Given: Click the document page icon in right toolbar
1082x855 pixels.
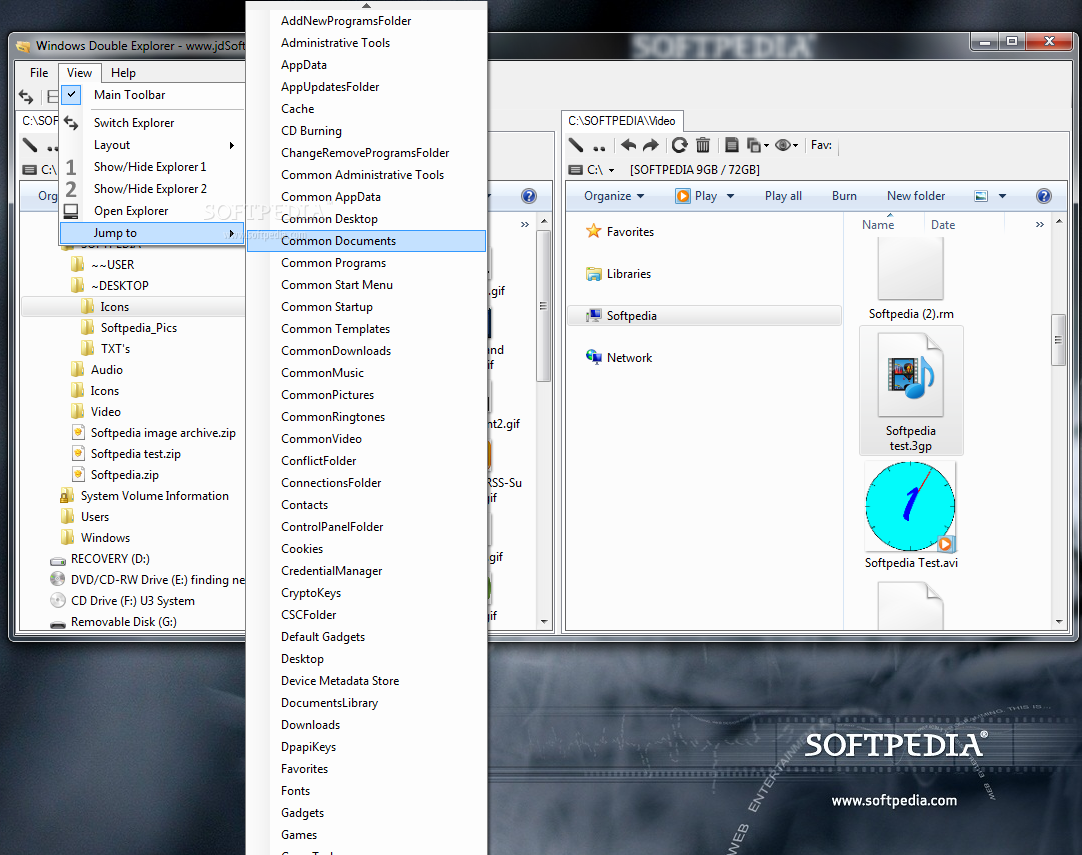Looking at the screenshot, I should [x=731, y=145].
